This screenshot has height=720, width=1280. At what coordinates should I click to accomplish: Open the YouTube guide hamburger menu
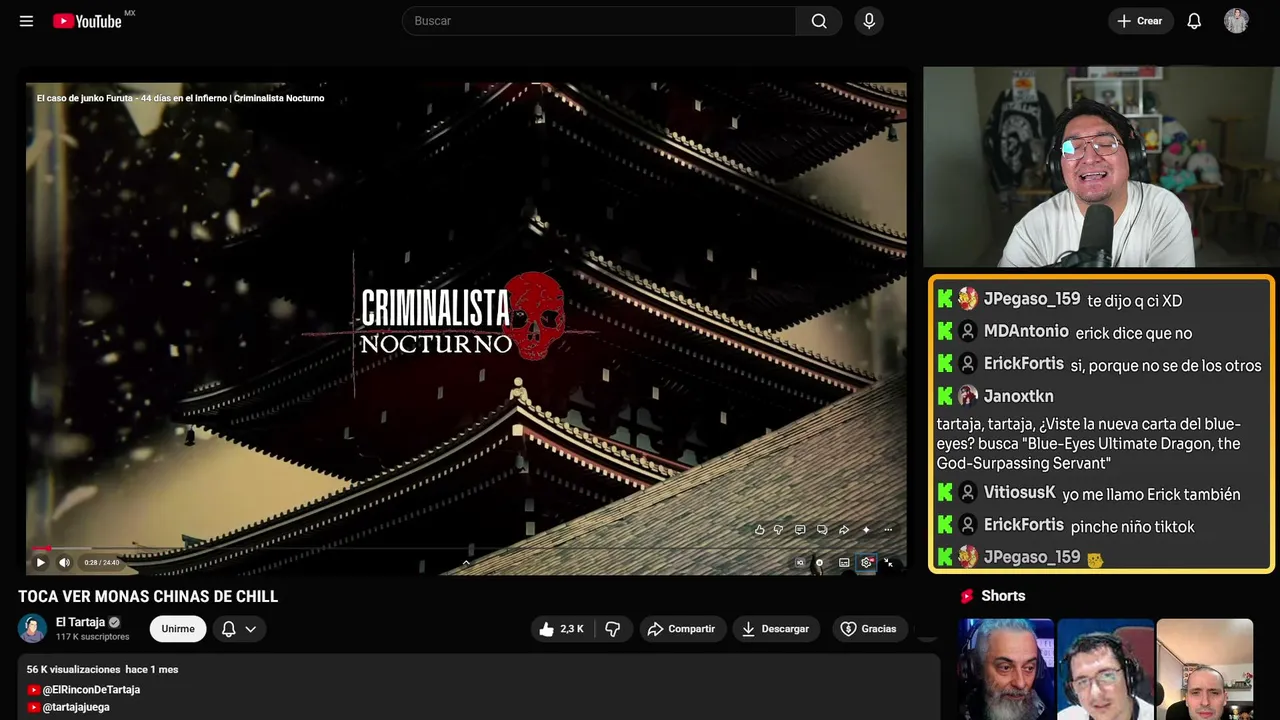[27, 21]
